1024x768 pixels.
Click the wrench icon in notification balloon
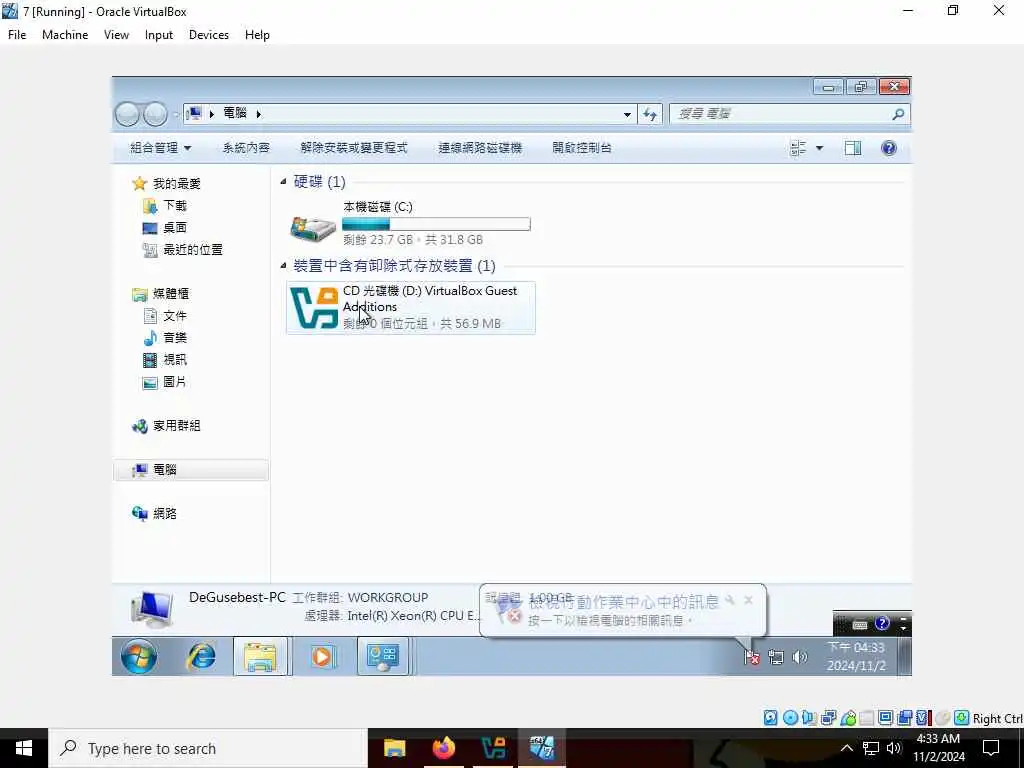[x=730, y=600]
